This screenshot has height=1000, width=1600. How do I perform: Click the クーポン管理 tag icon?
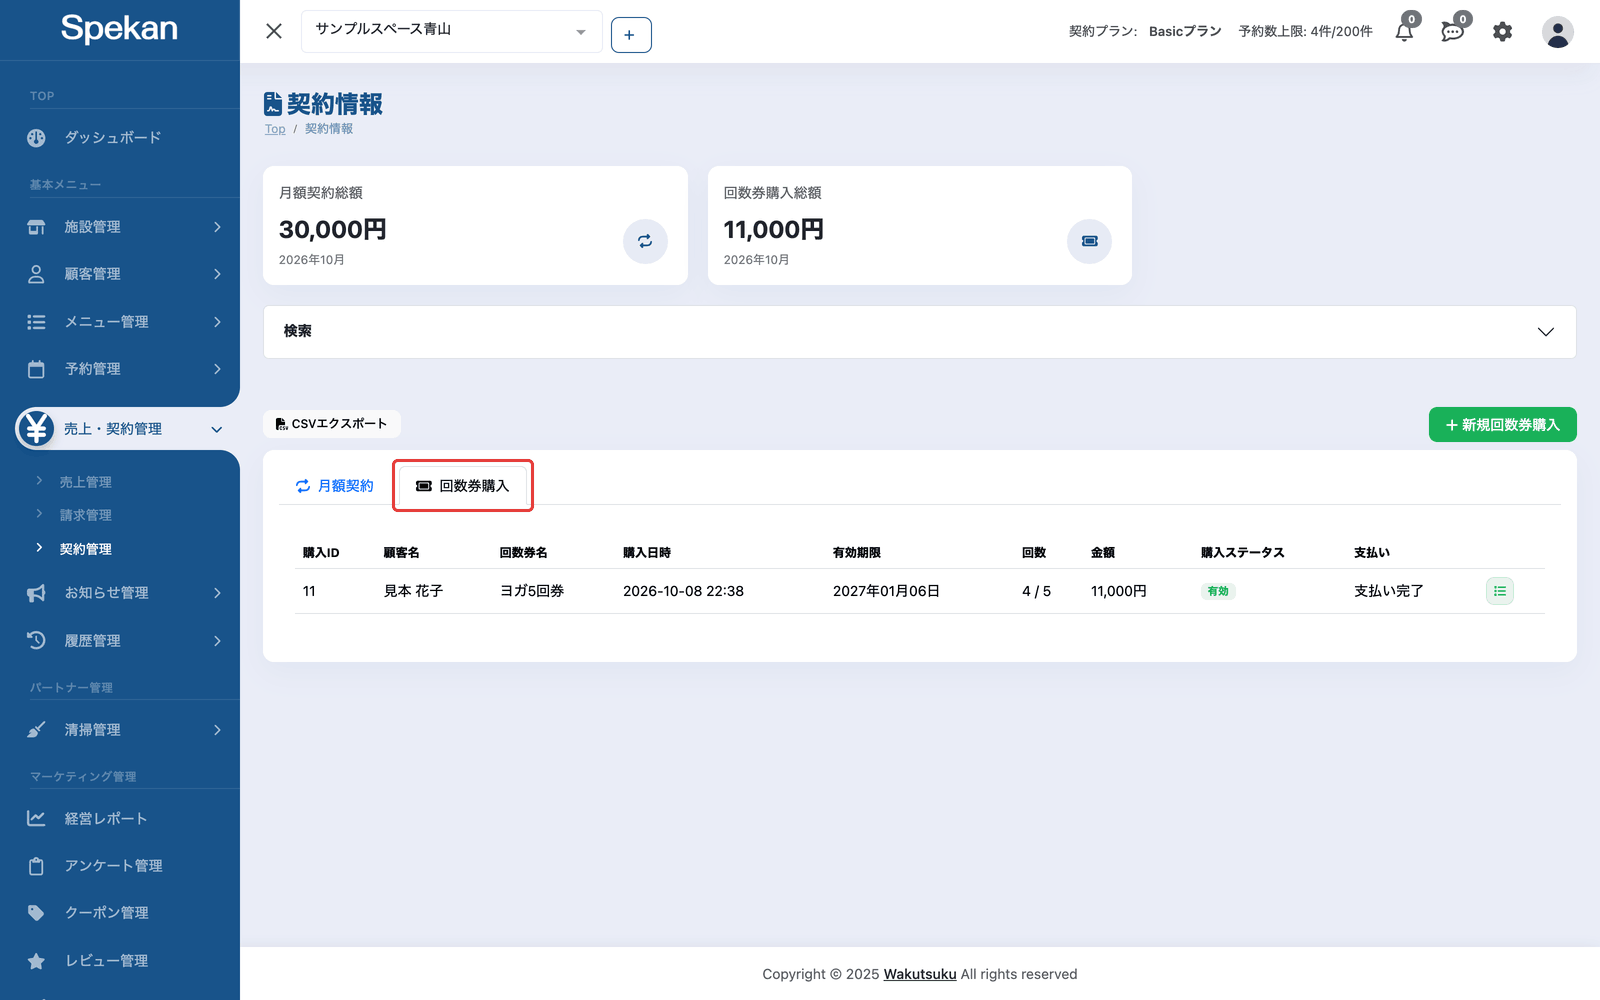(36, 913)
